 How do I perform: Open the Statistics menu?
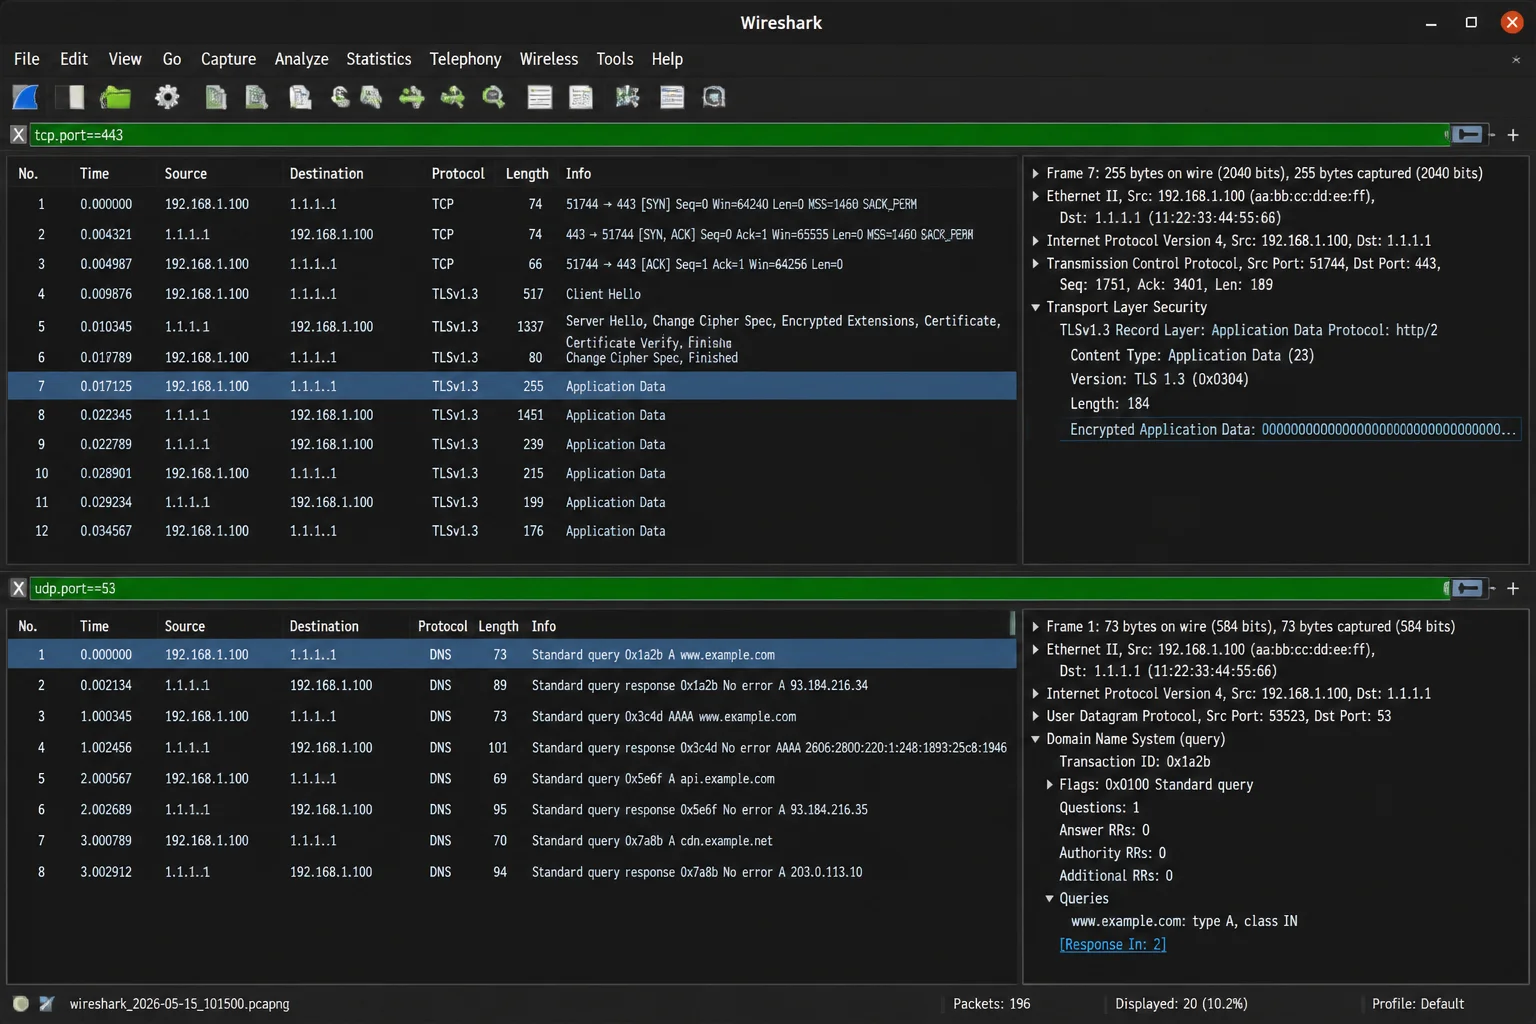[378, 59]
